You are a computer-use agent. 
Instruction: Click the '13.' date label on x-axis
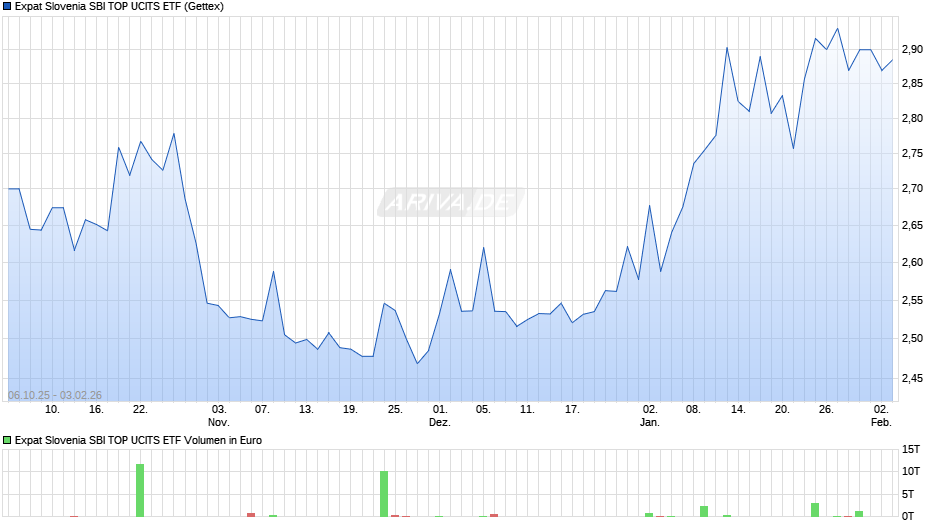(x=306, y=410)
